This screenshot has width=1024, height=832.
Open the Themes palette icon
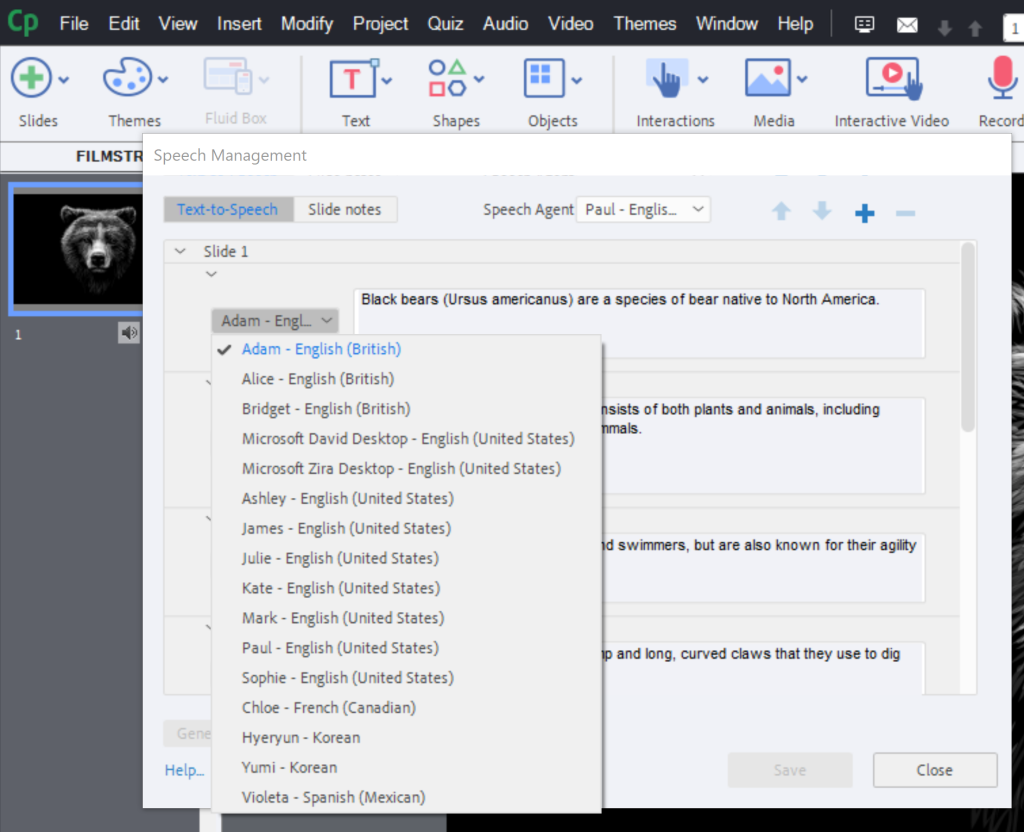(x=127, y=79)
